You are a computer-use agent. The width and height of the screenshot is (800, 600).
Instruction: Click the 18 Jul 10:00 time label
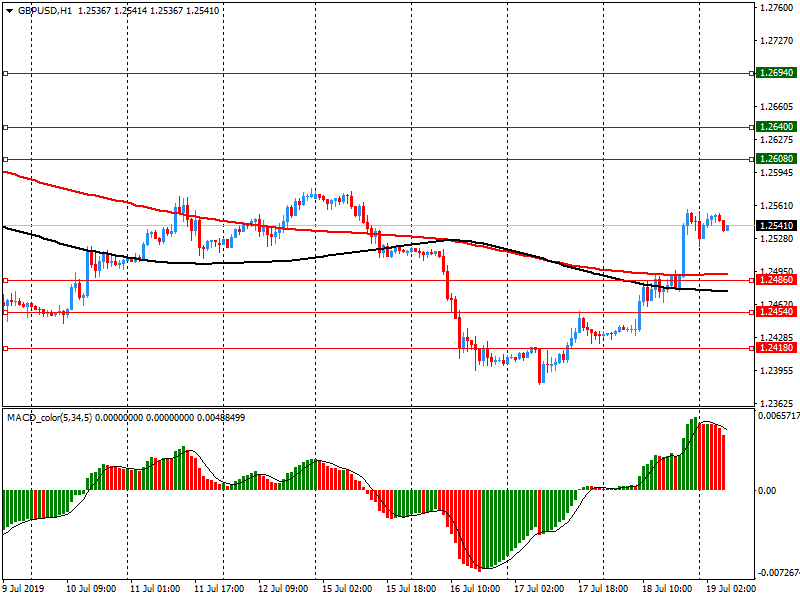667,589
